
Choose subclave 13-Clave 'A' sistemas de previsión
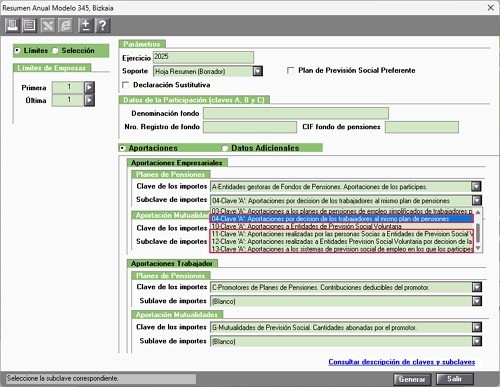click(342, 249)
